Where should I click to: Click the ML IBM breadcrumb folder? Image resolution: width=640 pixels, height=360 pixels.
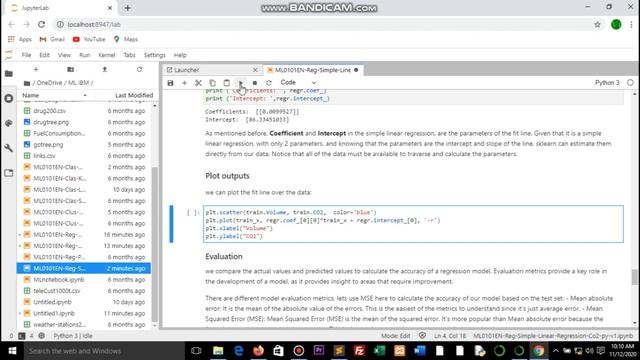click(x=78, y=83)
